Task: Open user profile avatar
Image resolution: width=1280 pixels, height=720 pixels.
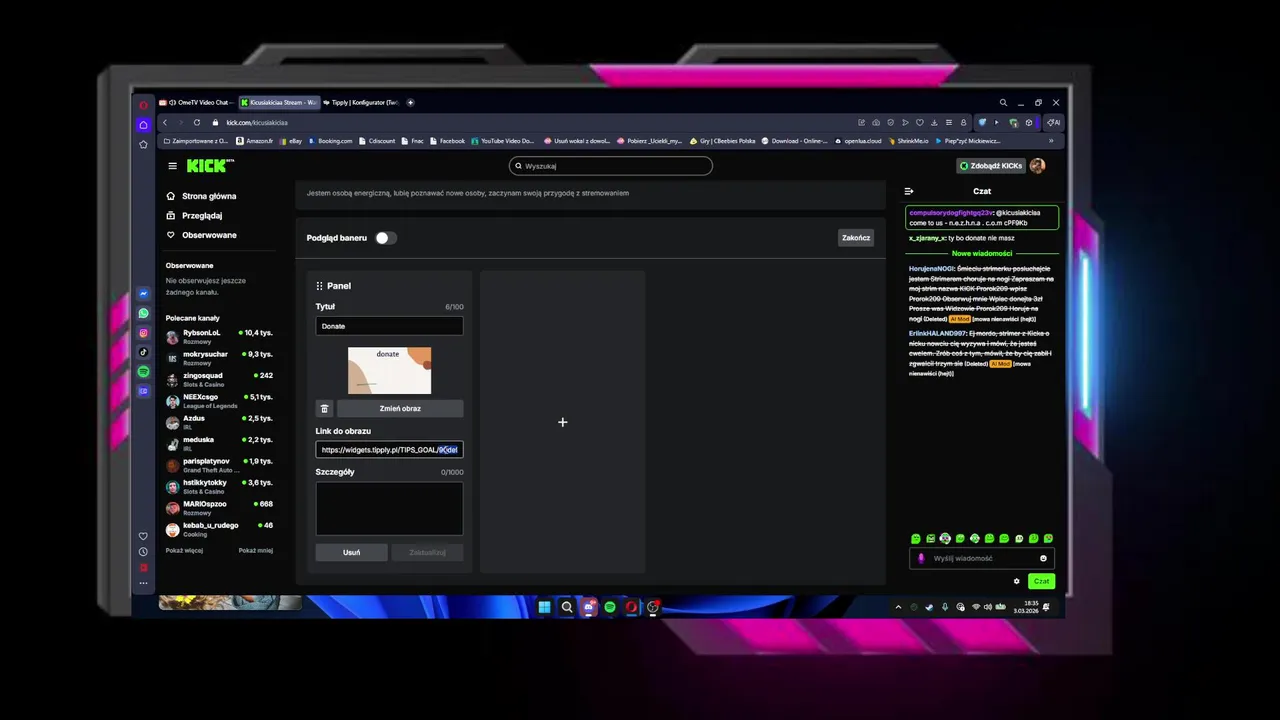Action: pyautogui.click(x=1037, y=166)
